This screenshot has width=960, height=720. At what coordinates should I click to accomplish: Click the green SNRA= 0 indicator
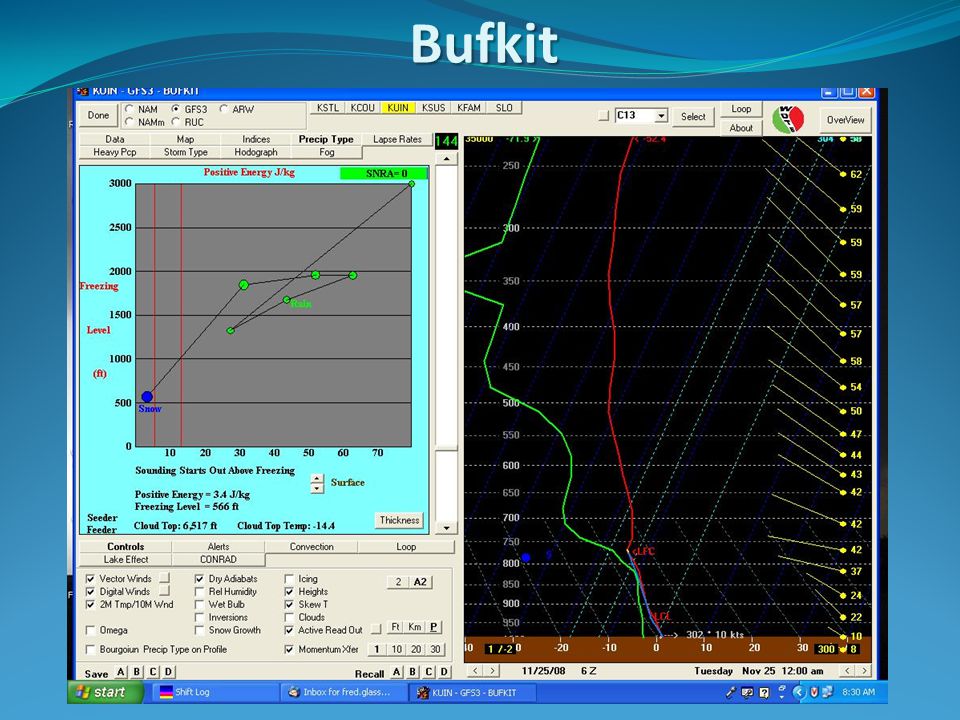tap(384, 173)
